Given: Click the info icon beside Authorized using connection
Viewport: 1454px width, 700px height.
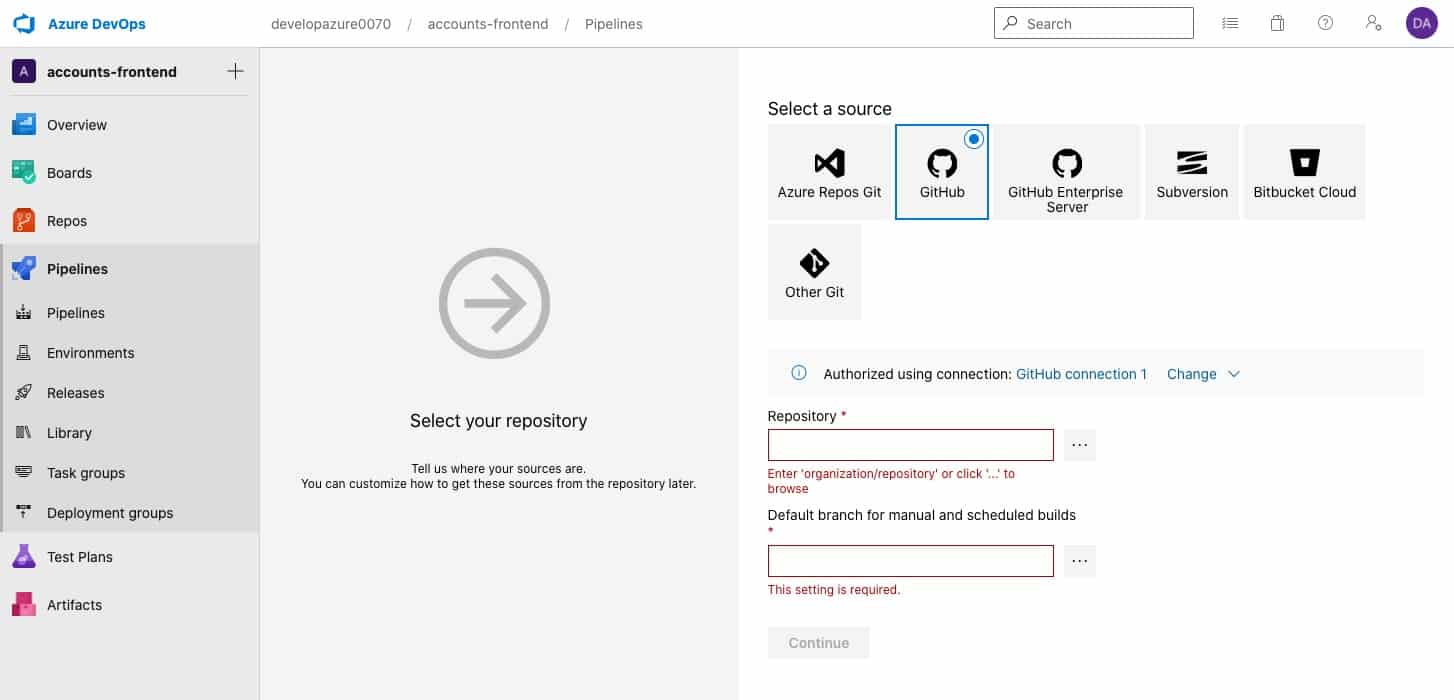Looking at the screenshot, I should [x=799, y=373].
